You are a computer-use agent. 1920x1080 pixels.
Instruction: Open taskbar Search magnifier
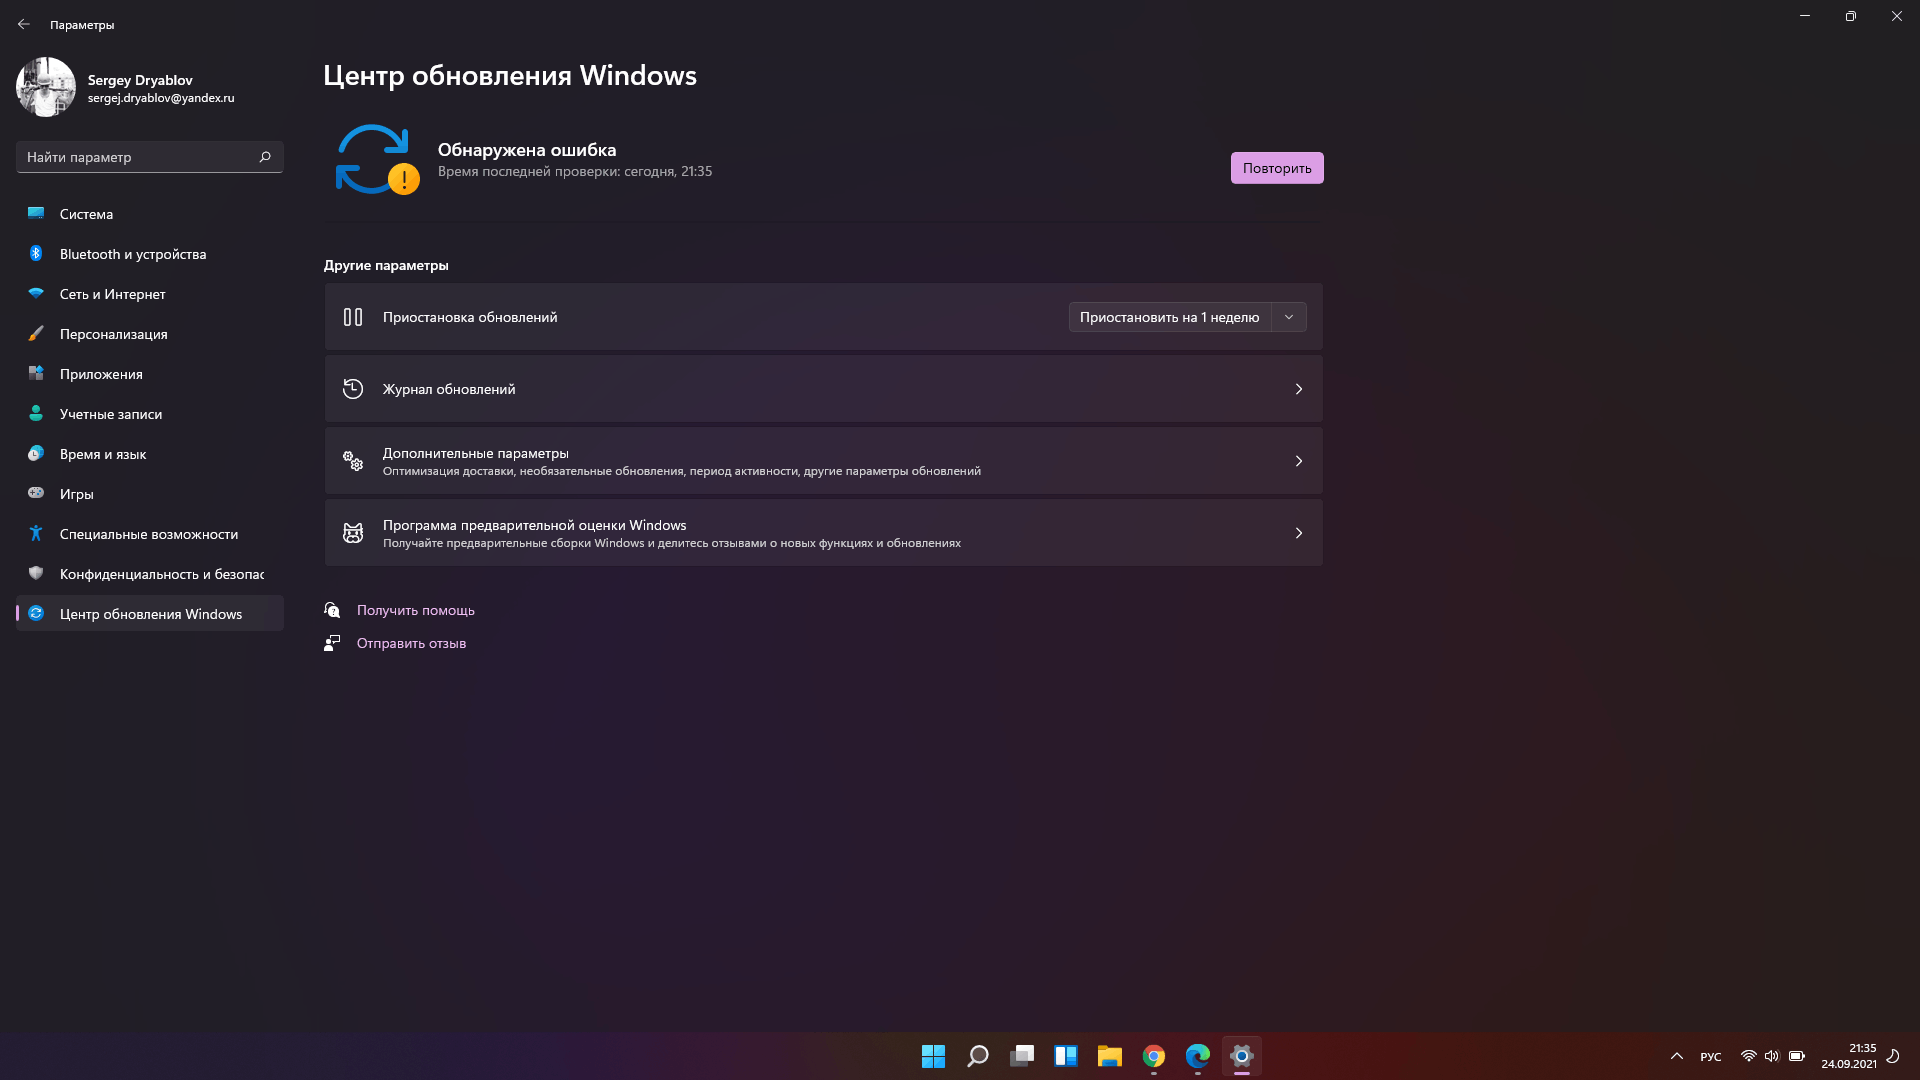tap(977, 1056)
